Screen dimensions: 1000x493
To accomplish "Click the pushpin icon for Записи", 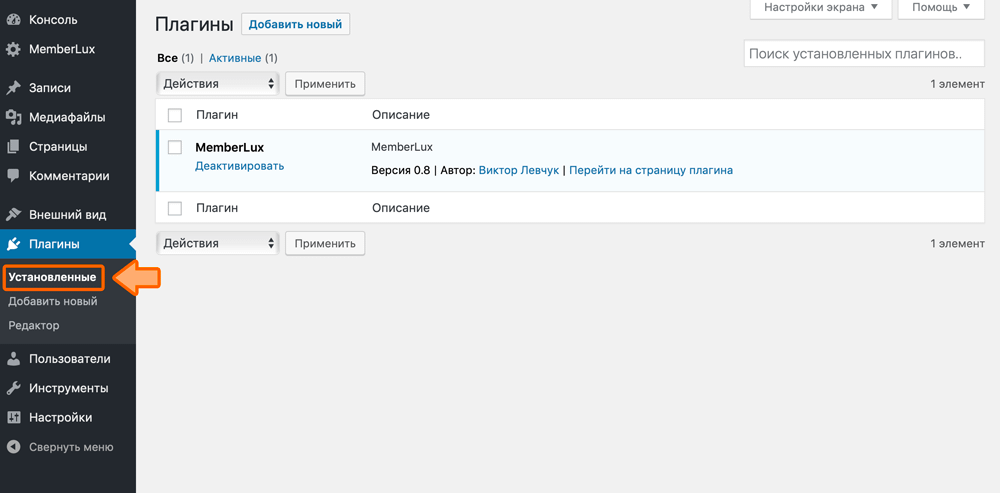I will tap(14, 88).
